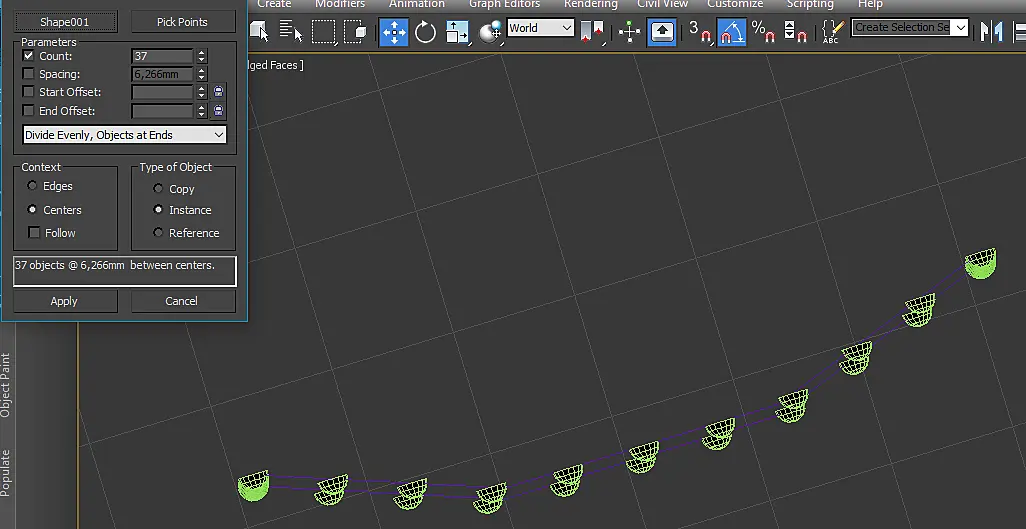Check the Follow option
Viewport: 1026px width, 529px height.
pos(34,232)
